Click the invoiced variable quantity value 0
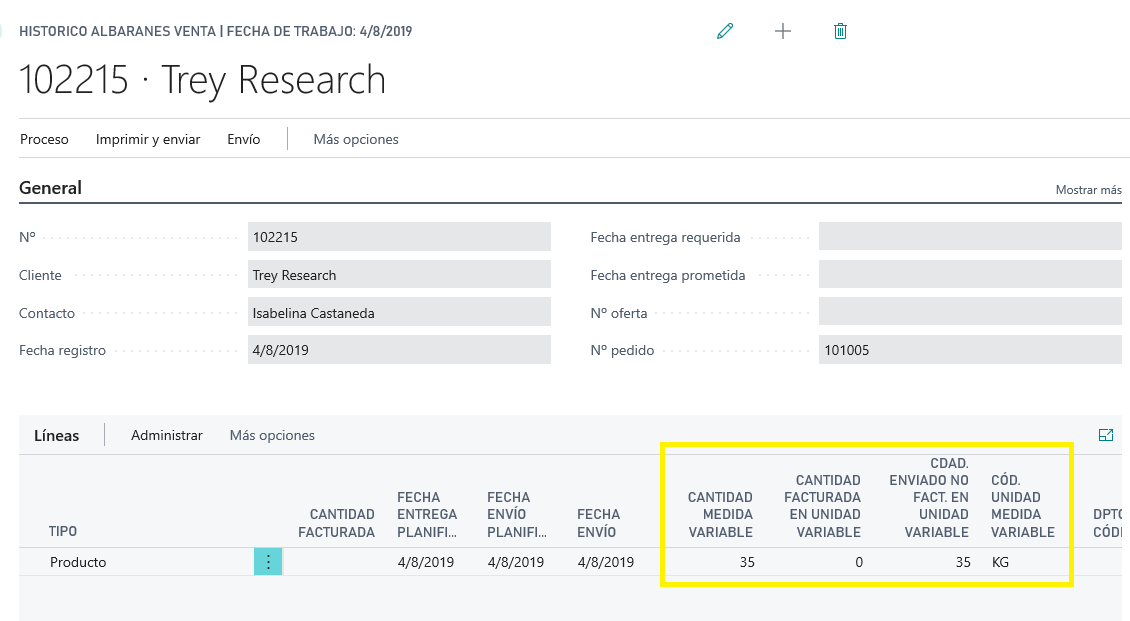1130x621 pixels. [859, 562]
